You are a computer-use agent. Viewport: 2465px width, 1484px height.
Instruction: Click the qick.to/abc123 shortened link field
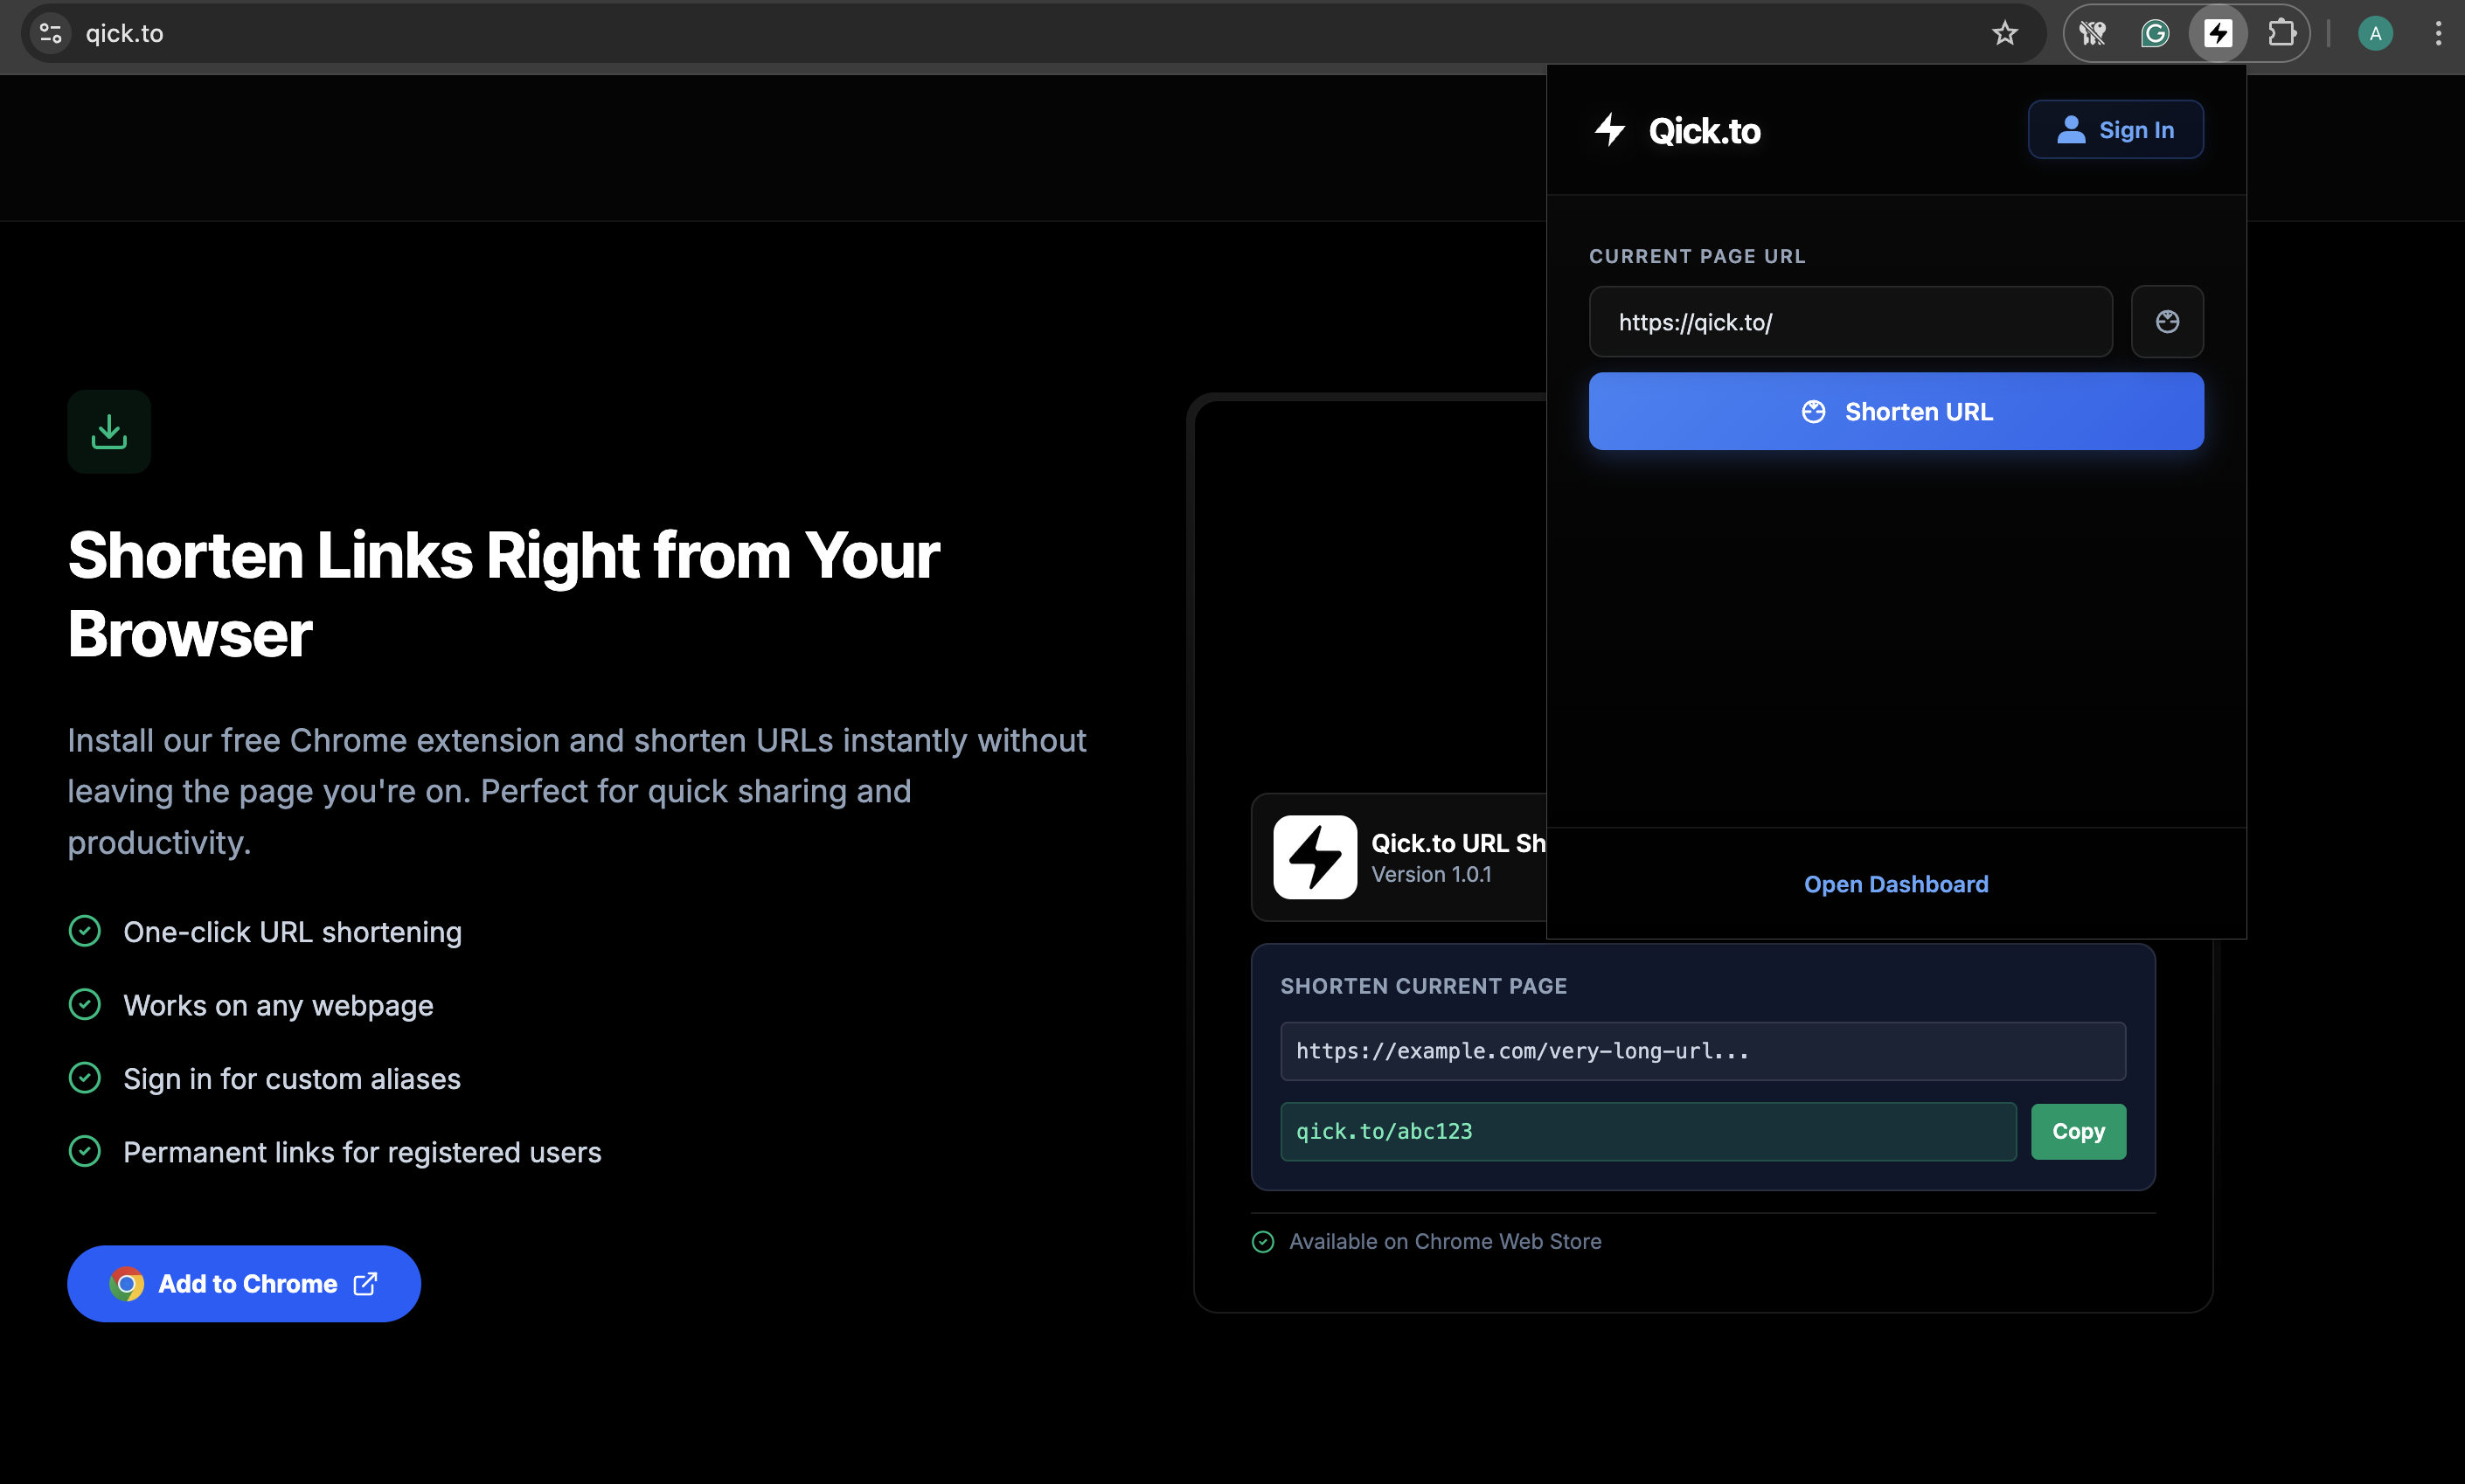[x=1647, y=1131]
